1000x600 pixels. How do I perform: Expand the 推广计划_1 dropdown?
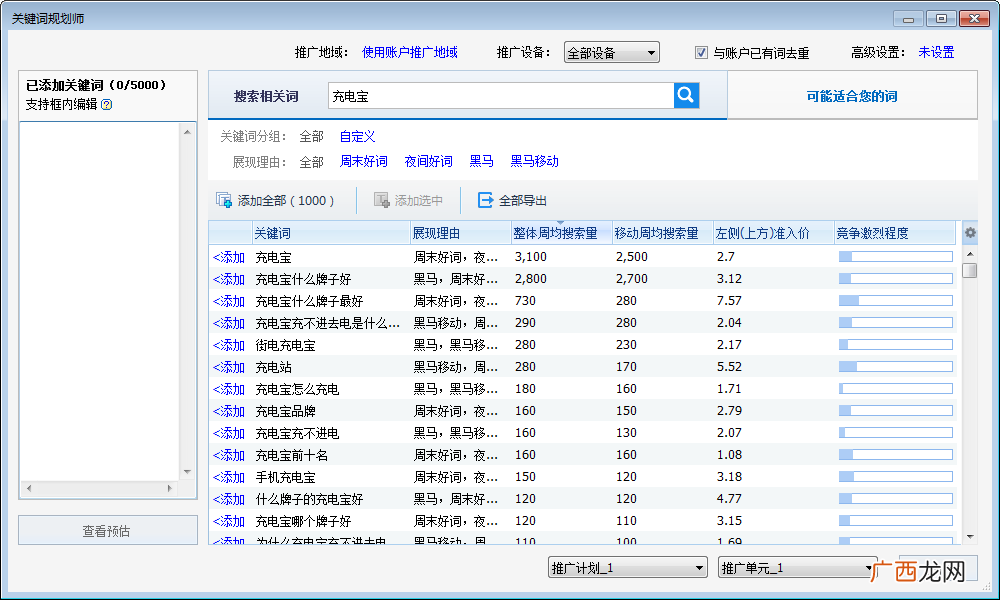click(x=628, y=567)
